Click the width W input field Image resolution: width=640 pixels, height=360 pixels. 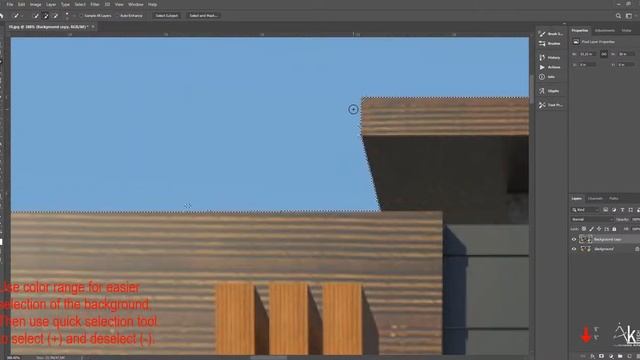[x=588, y=54]
